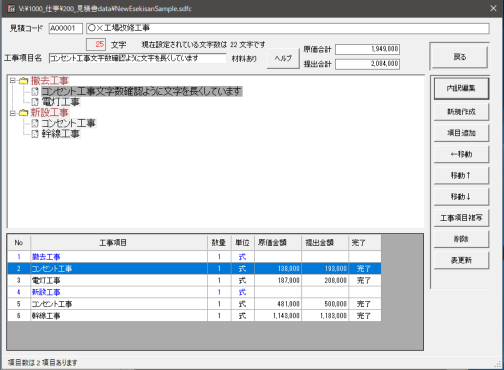The image size is (504, 370).
Task: Click the status bar text 項目数は2項目あります
Action: pos(42,362)
